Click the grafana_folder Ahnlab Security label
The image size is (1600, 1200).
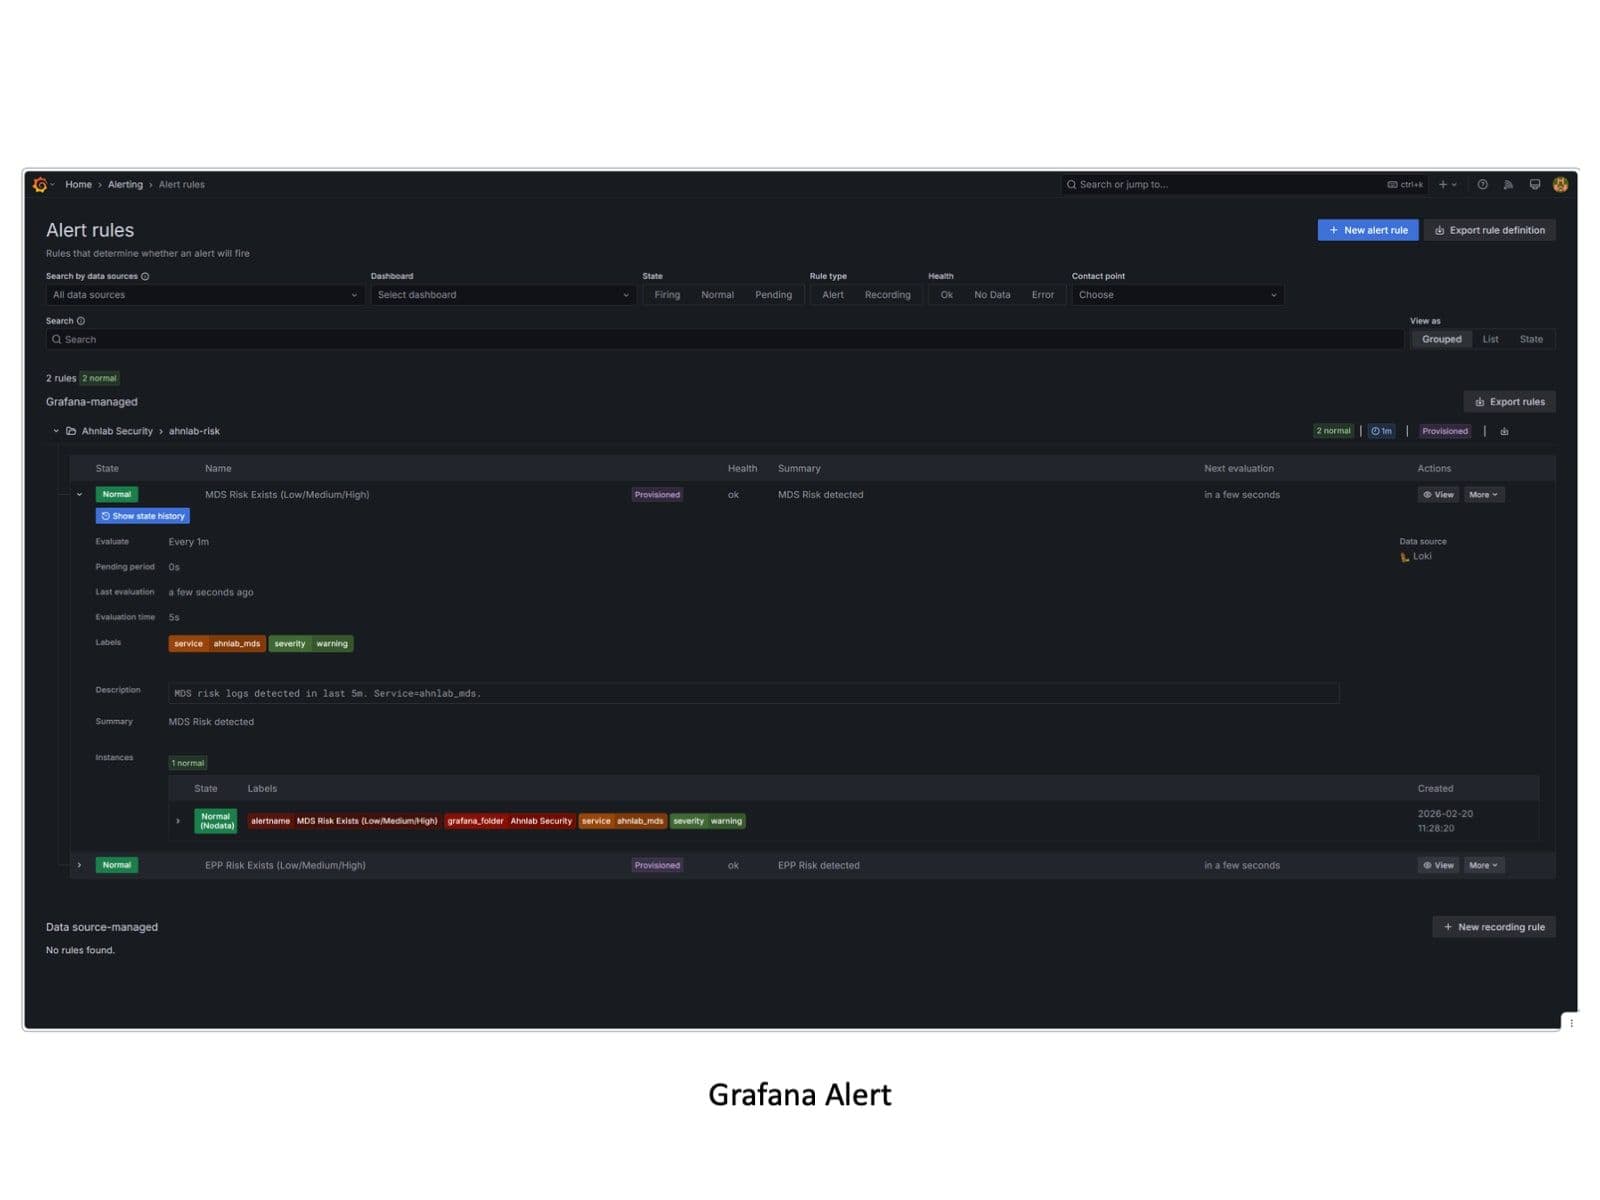510,822
